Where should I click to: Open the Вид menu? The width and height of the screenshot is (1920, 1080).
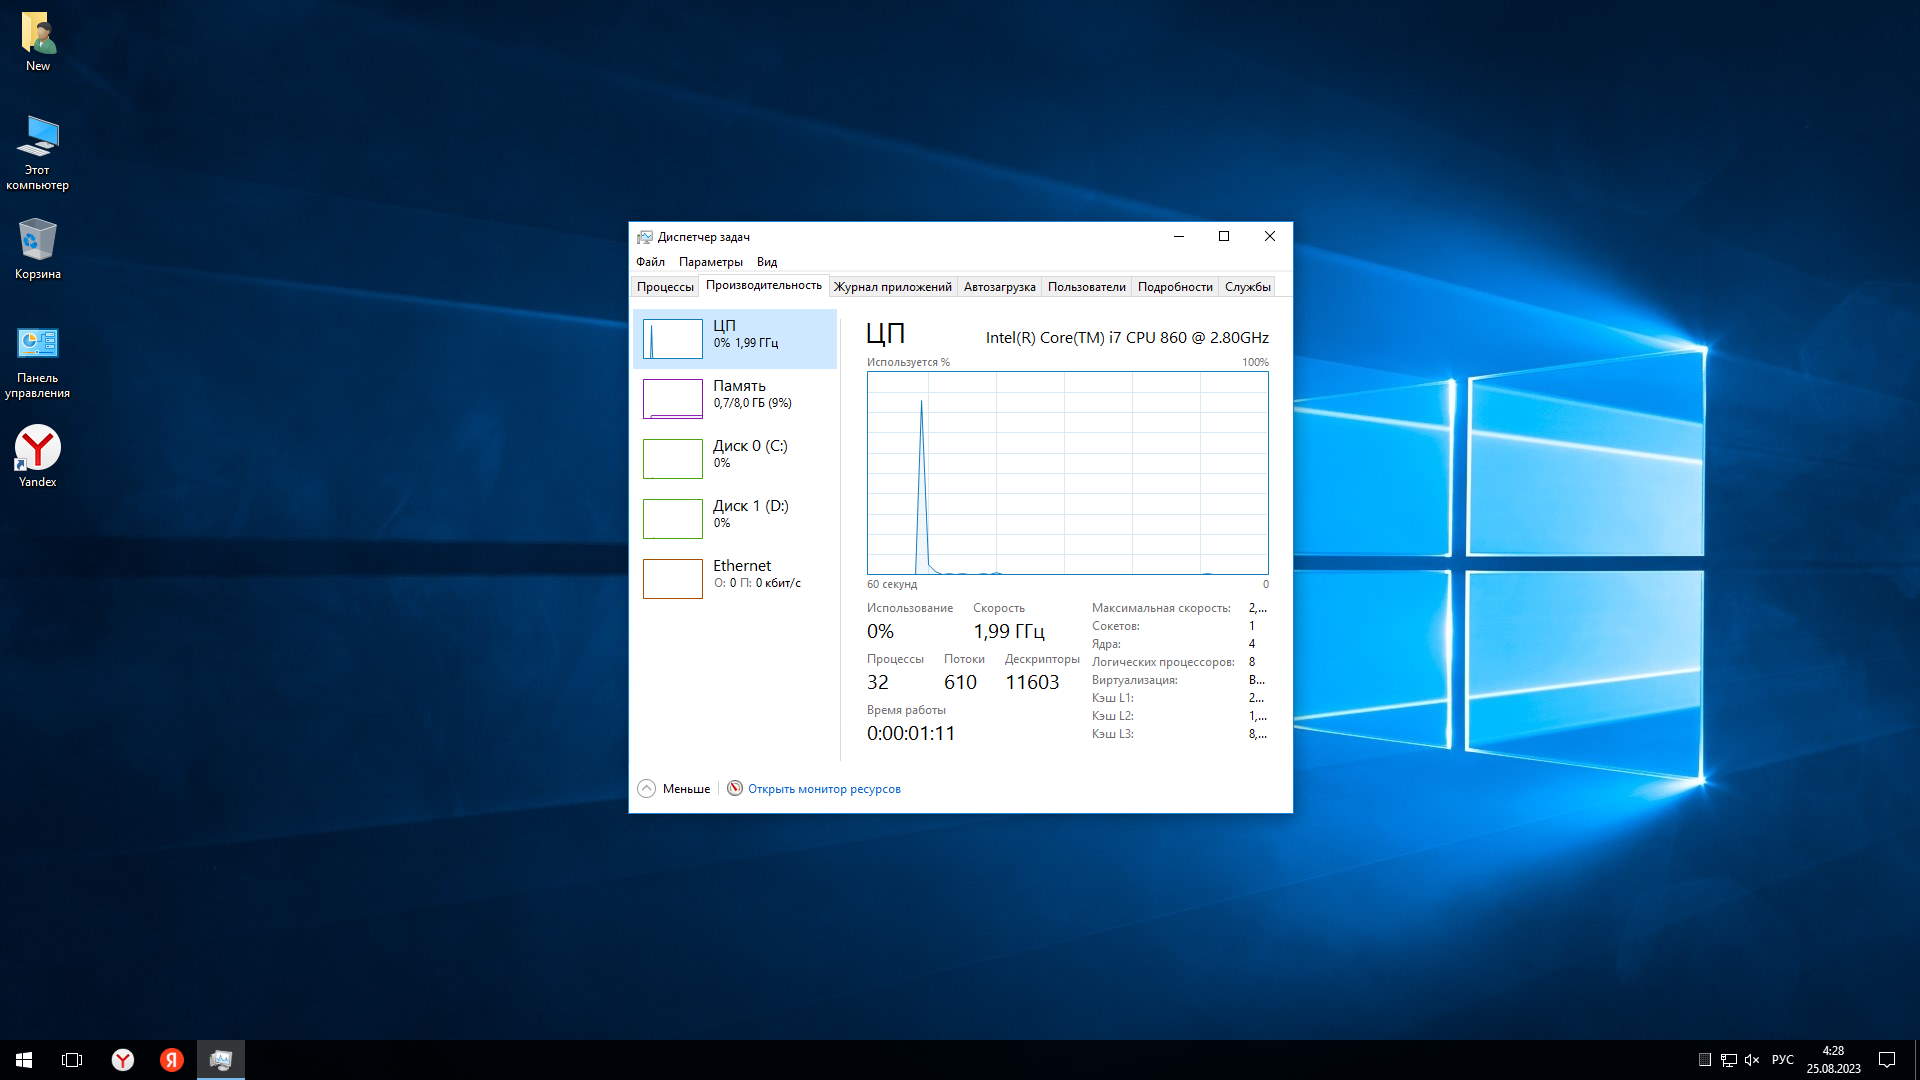tap(767, 262)
